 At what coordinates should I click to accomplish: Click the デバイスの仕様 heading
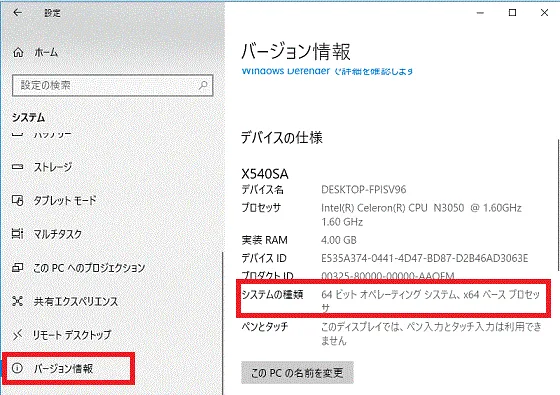click(x=282, y=138)
